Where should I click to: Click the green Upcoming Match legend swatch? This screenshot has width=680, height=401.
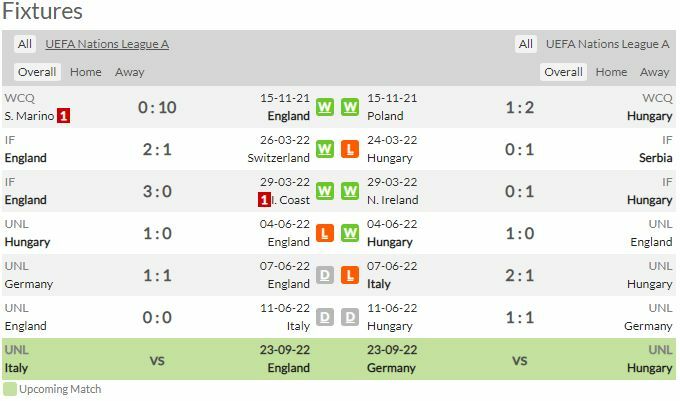[10, 389]
